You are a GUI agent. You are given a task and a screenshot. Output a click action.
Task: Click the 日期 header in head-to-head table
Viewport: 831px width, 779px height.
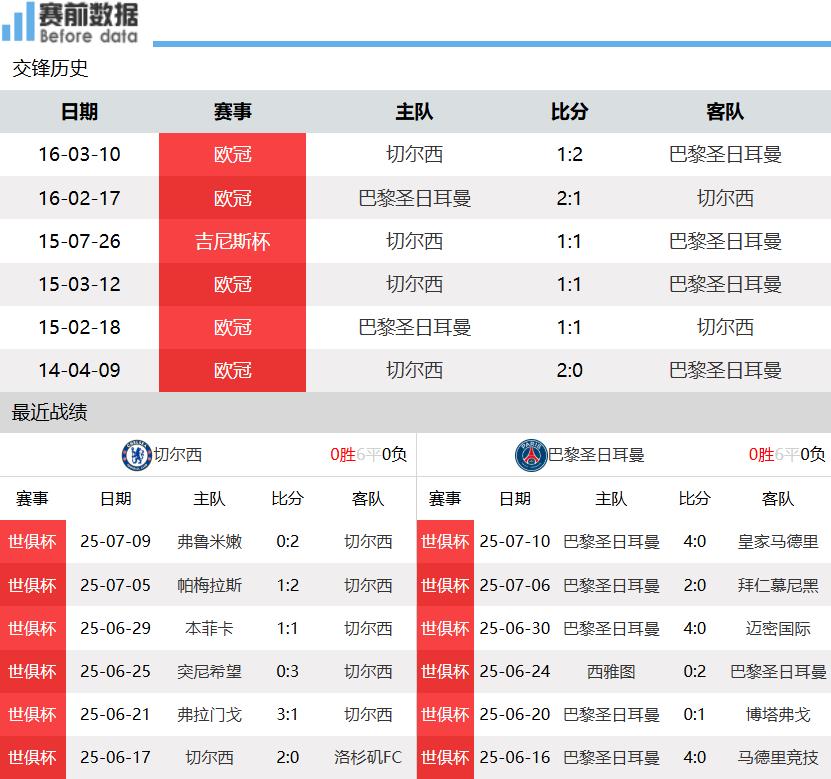[79, 112]
